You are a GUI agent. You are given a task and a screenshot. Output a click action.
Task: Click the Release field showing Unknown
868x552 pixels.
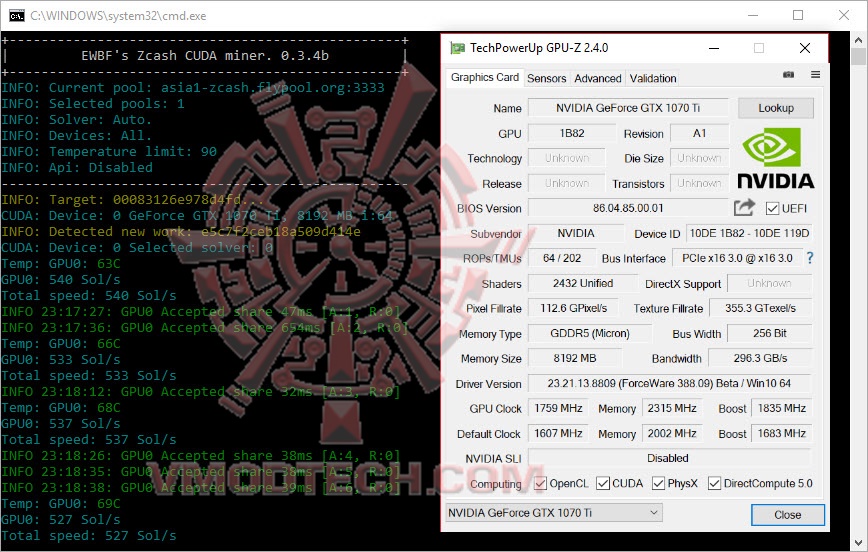(x=567, y=183)
